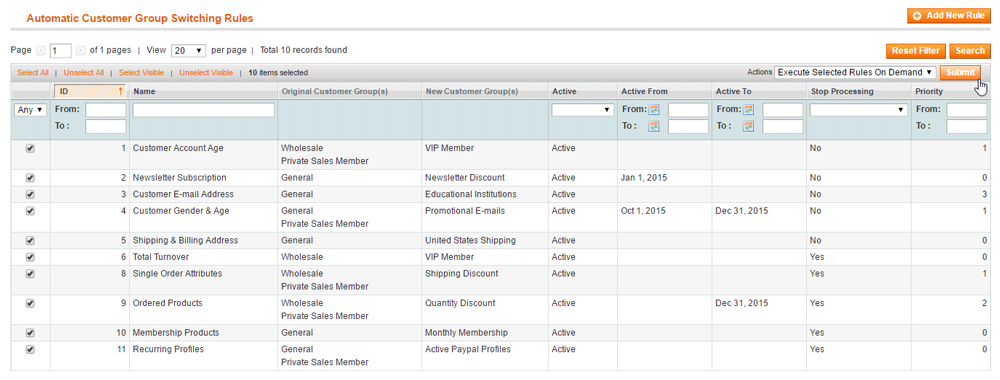Toggle Single Order Attributes checkbox

[30, 274]
